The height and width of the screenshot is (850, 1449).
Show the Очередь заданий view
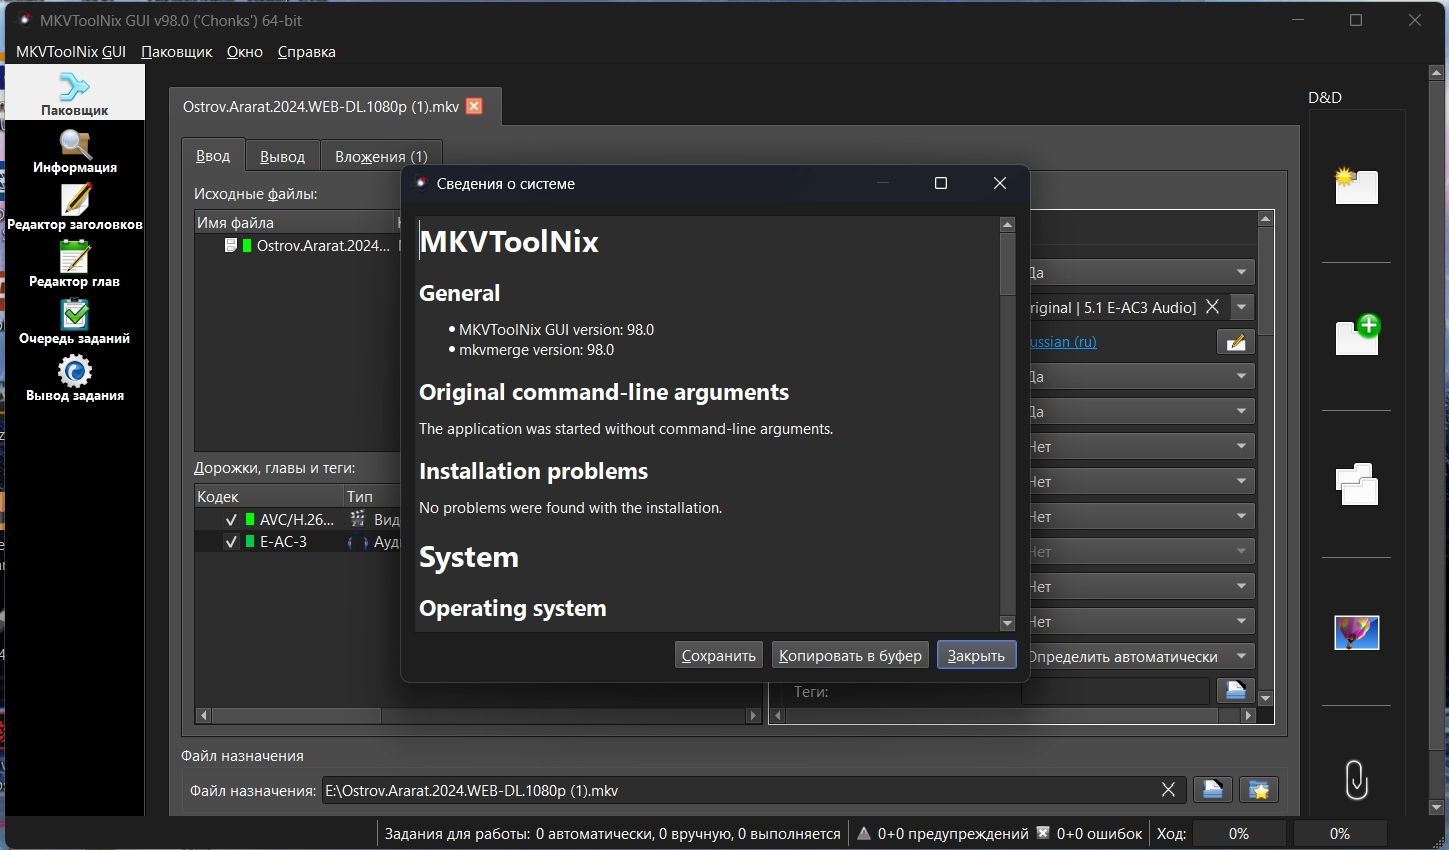[75, 322]
